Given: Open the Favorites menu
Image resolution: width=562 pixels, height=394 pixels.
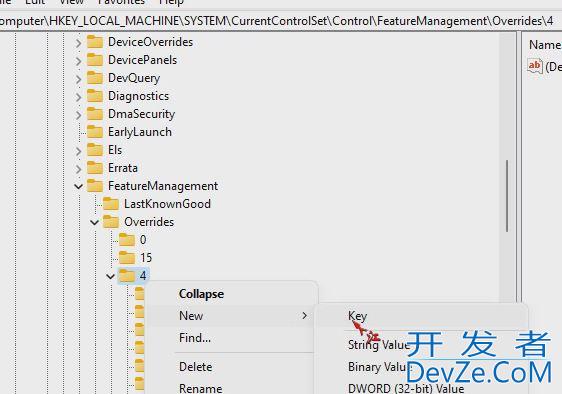Looking at the screenshot, I should pyautogui.click(x=121, y=2).
